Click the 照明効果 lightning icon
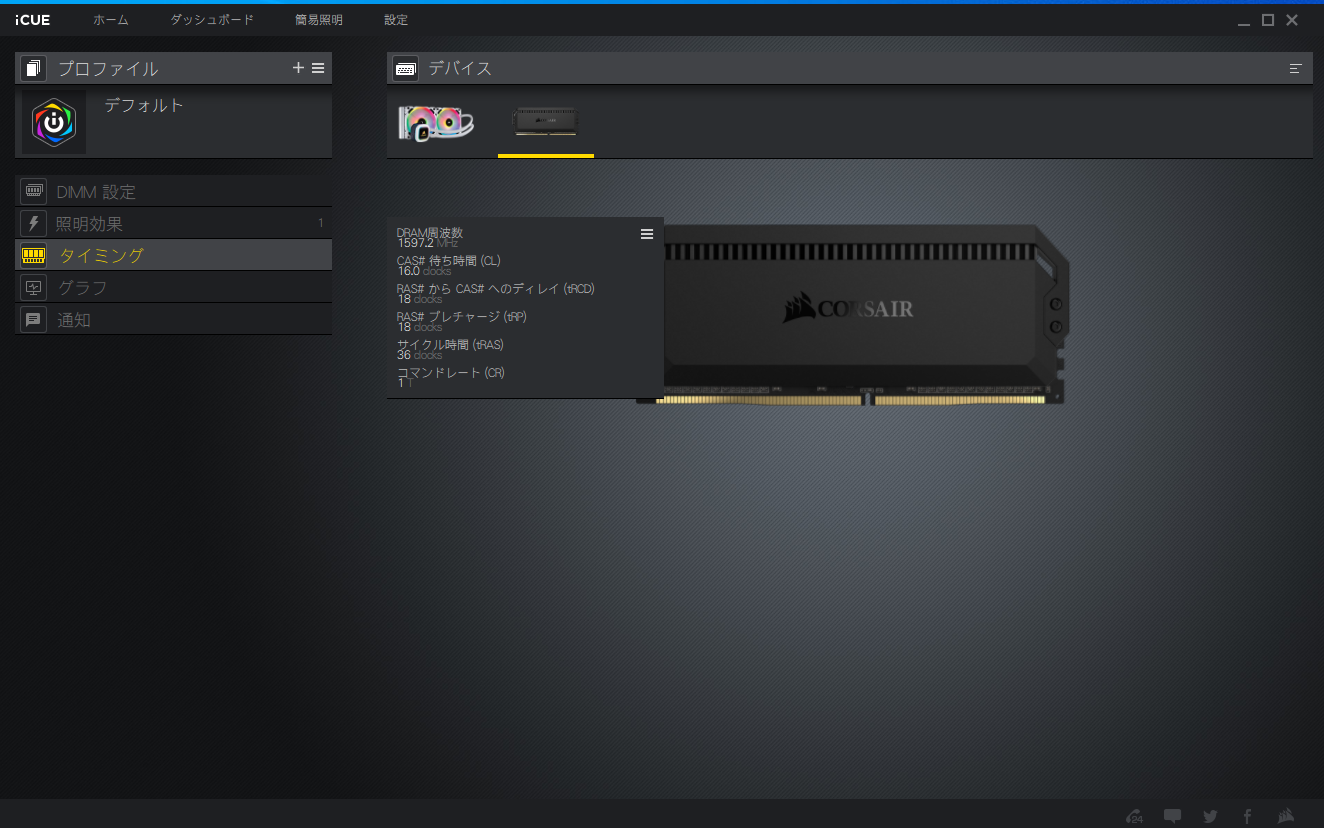 (x=33, y=223)
